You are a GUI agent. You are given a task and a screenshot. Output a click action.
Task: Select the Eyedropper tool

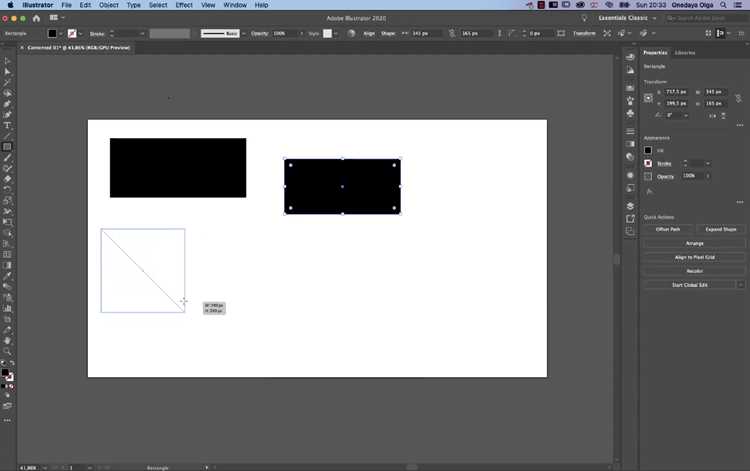point(7,276)
